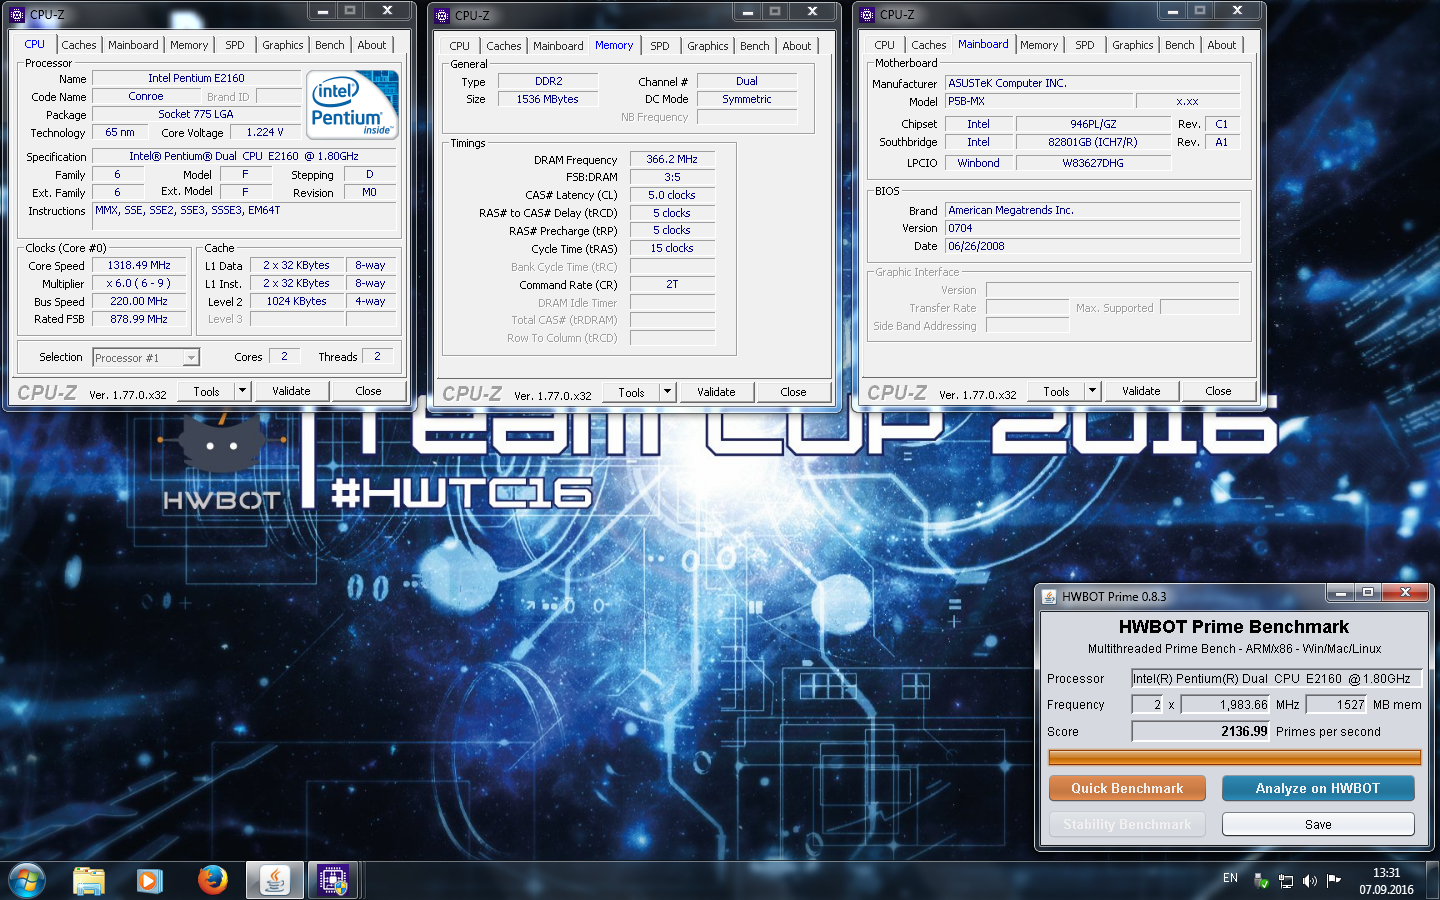Click the memory field showing 1527
Viewport: 1440px width, 900px height.
click(x=1337, y=704)
